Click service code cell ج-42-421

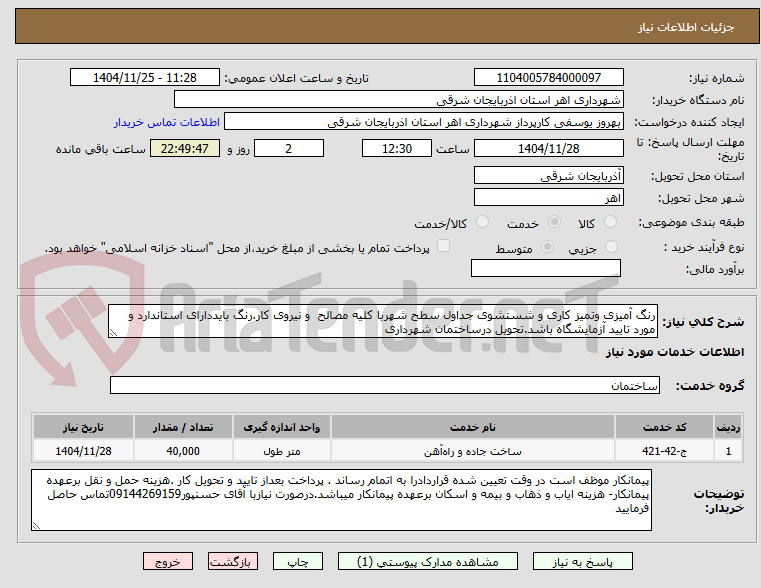click(x=664, y=451)
